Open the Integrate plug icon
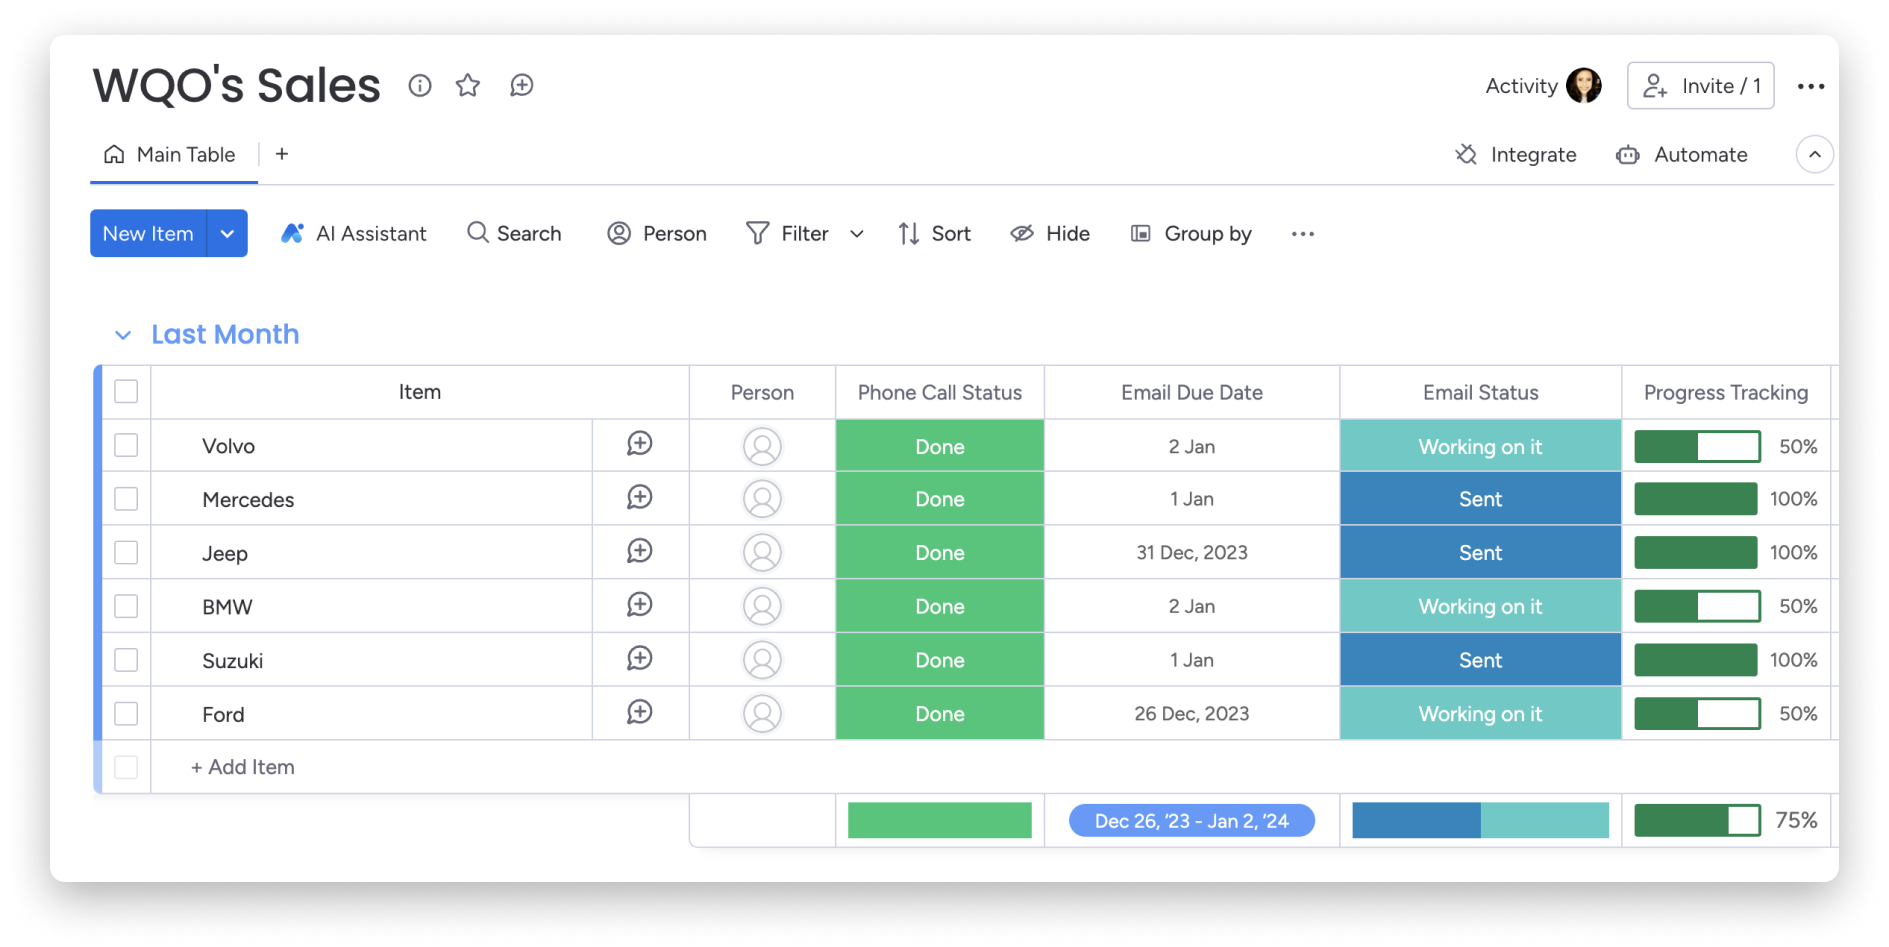 pyautogui.click(x=1466, y=155)
